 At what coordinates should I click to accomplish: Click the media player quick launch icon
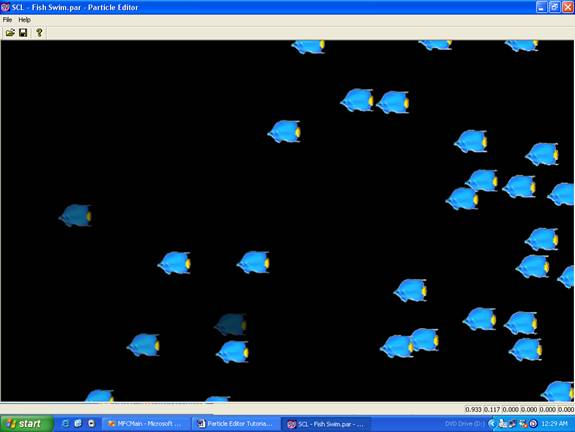pyautogui.click(x=91, y=424)
